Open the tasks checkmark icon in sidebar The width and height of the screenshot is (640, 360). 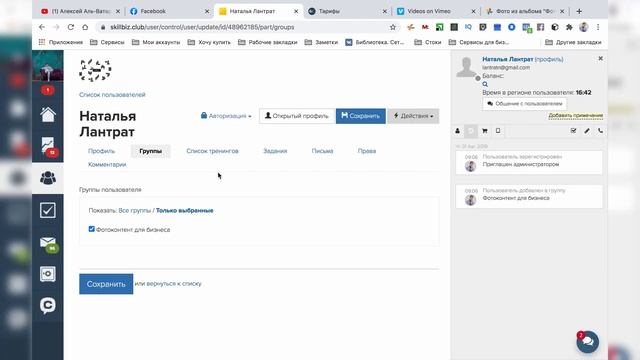(x=48, y=210)
